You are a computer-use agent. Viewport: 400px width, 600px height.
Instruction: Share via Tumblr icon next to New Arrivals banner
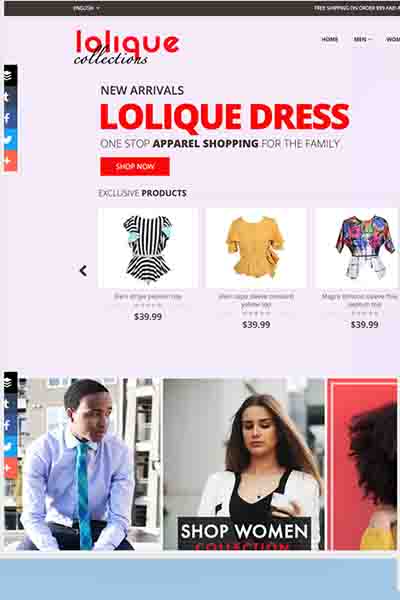click(x=10, y=97)
